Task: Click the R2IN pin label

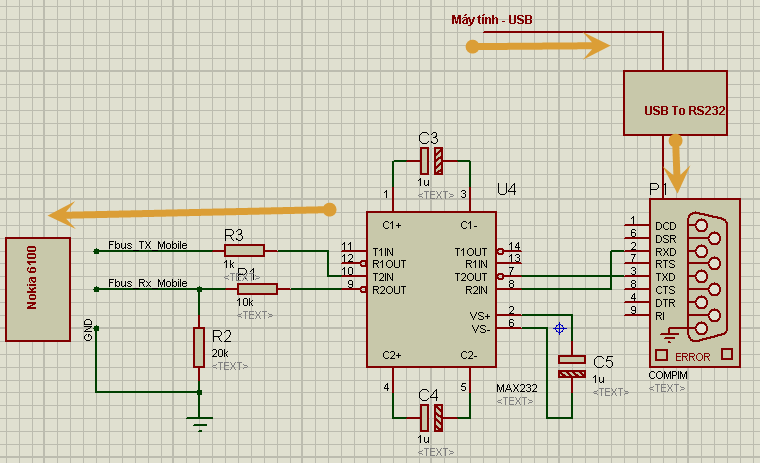Action: coord(476,290)
